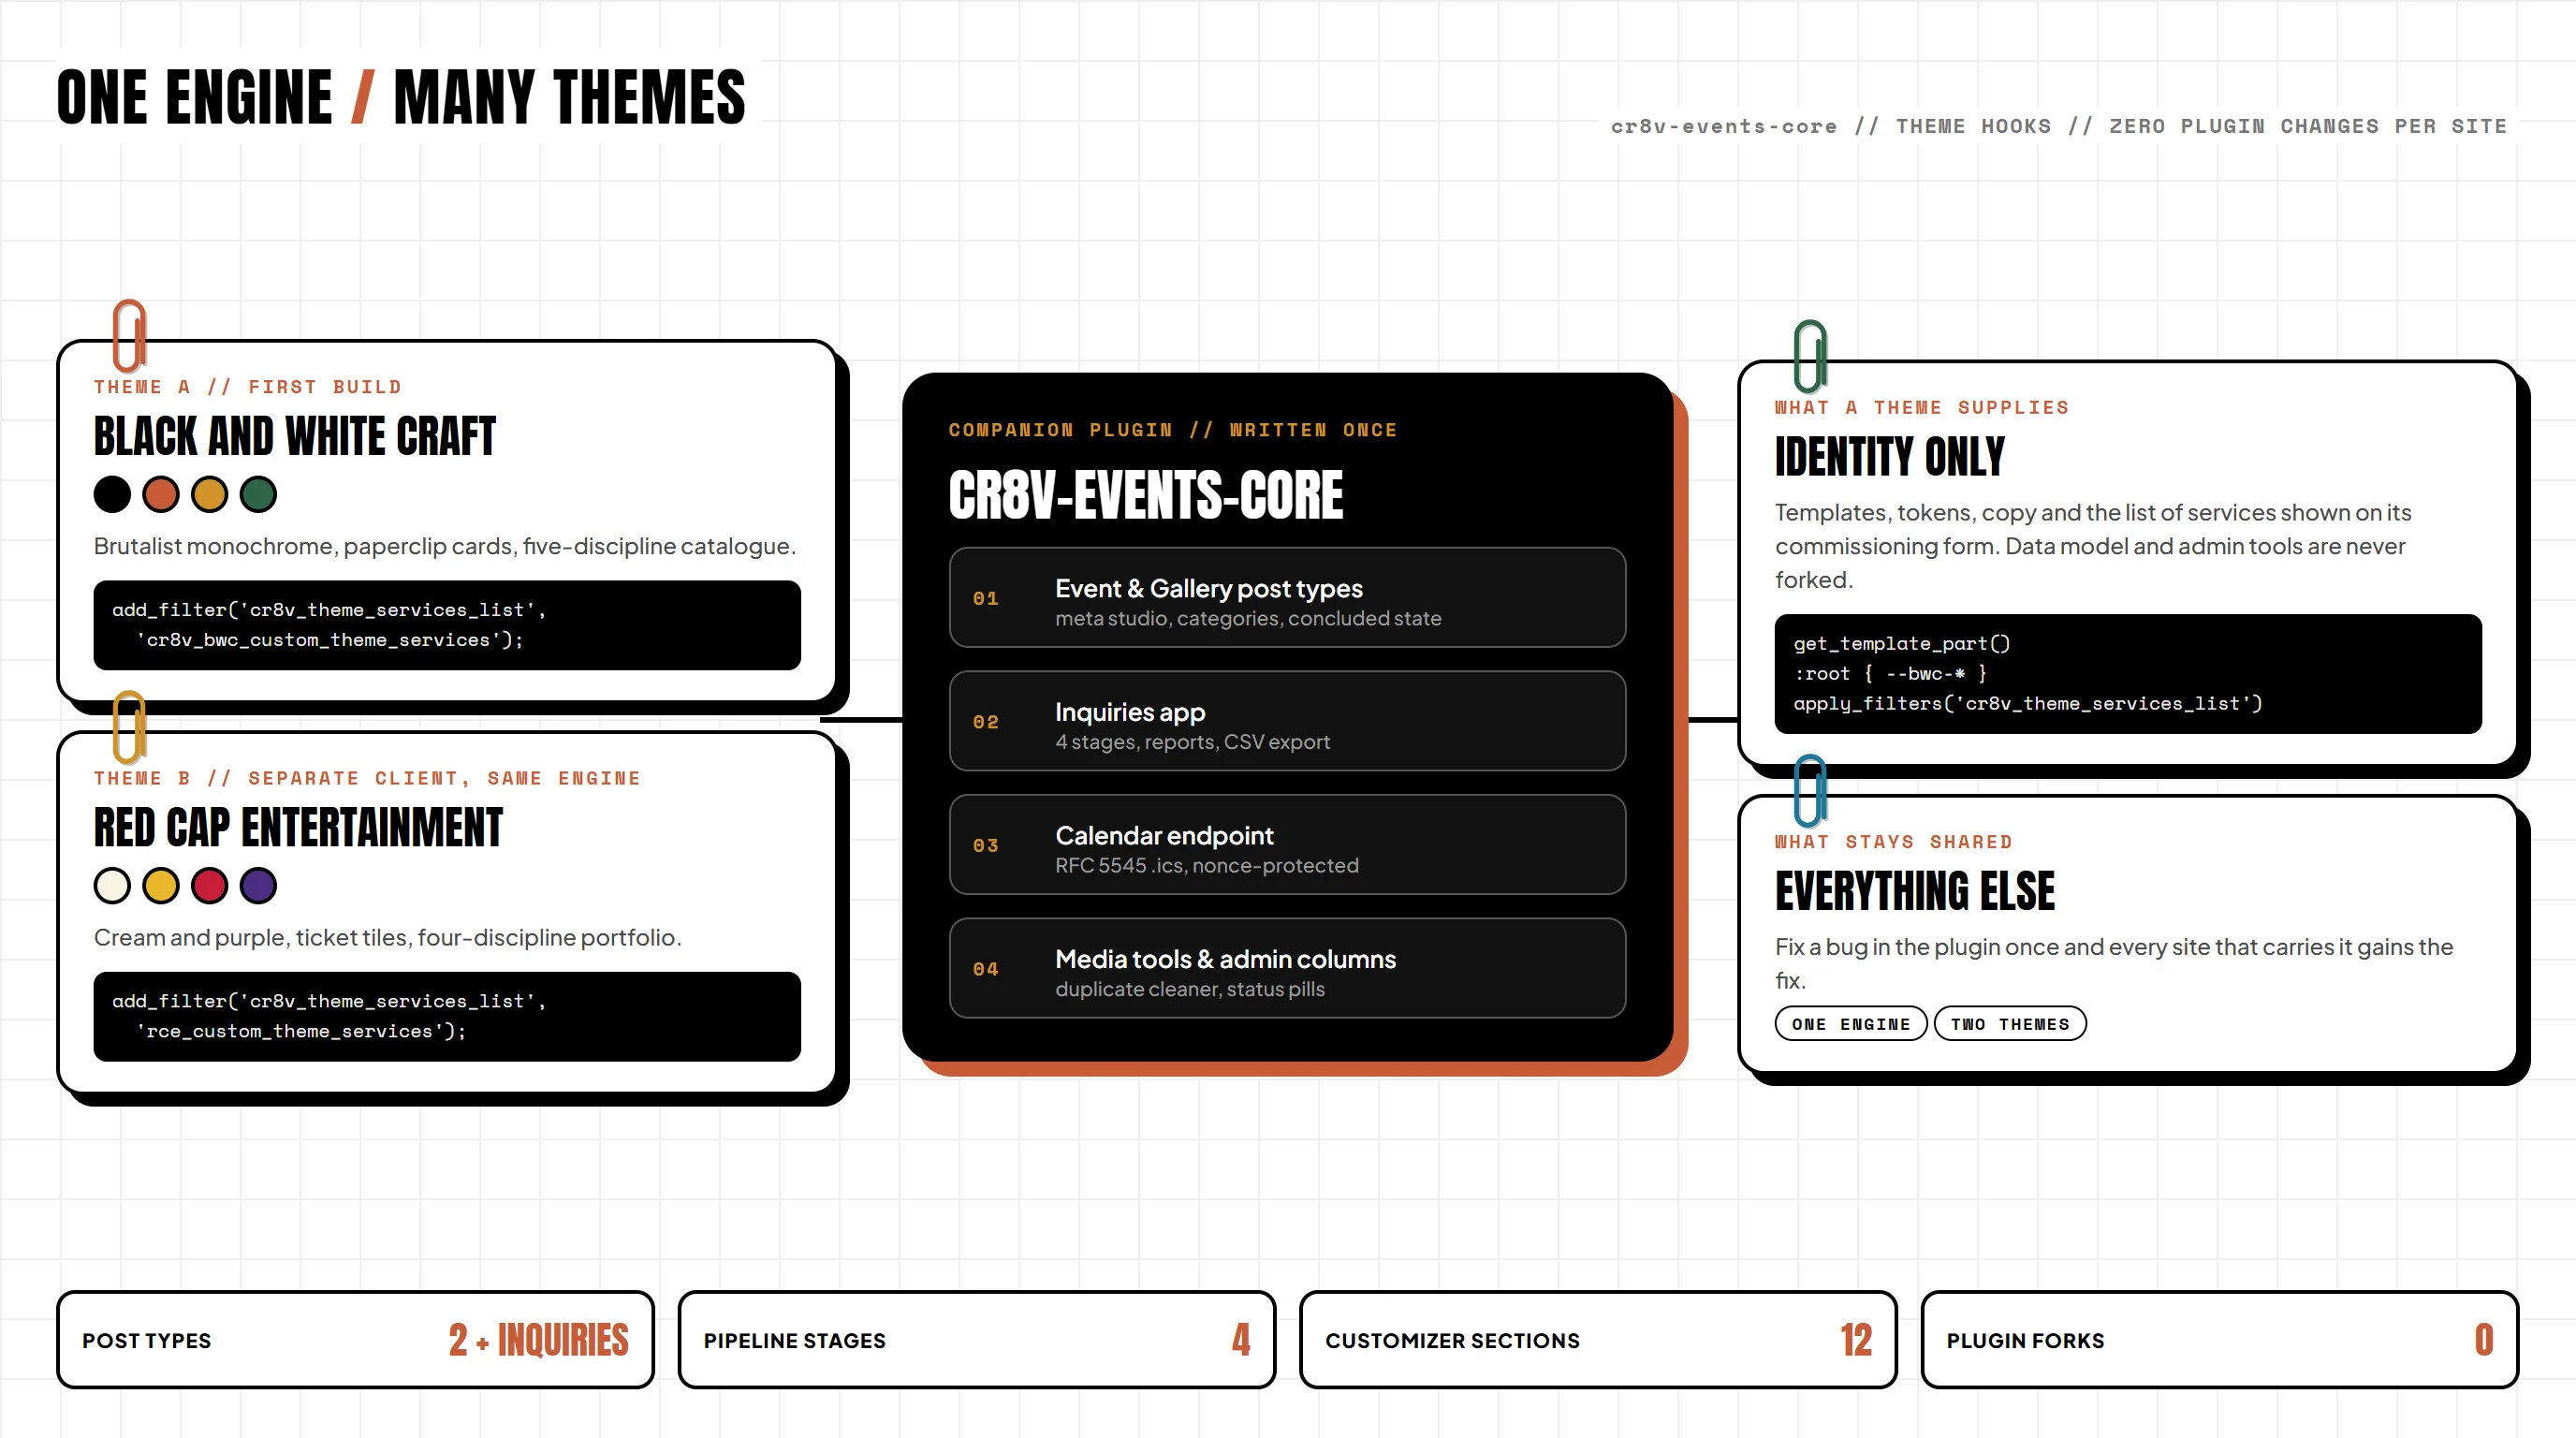Image resolution: width=2576 pixels, height=1438 pixels.
Task: Click the 'Everything Else' heading
Action: click(x=1915, y=891)
